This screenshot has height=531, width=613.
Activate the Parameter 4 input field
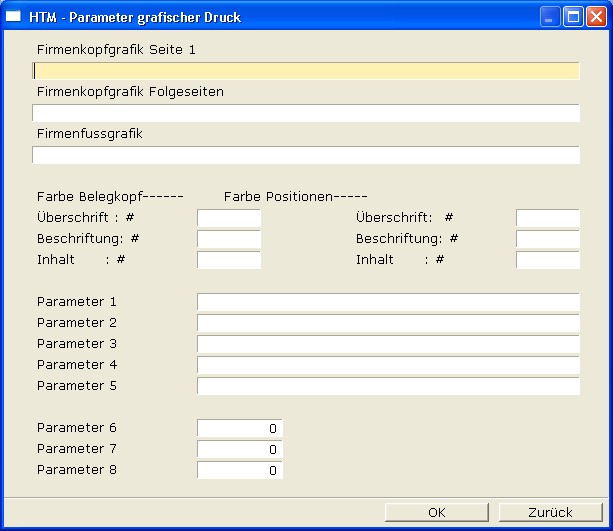pyautogui.click(x=388, y=365)
